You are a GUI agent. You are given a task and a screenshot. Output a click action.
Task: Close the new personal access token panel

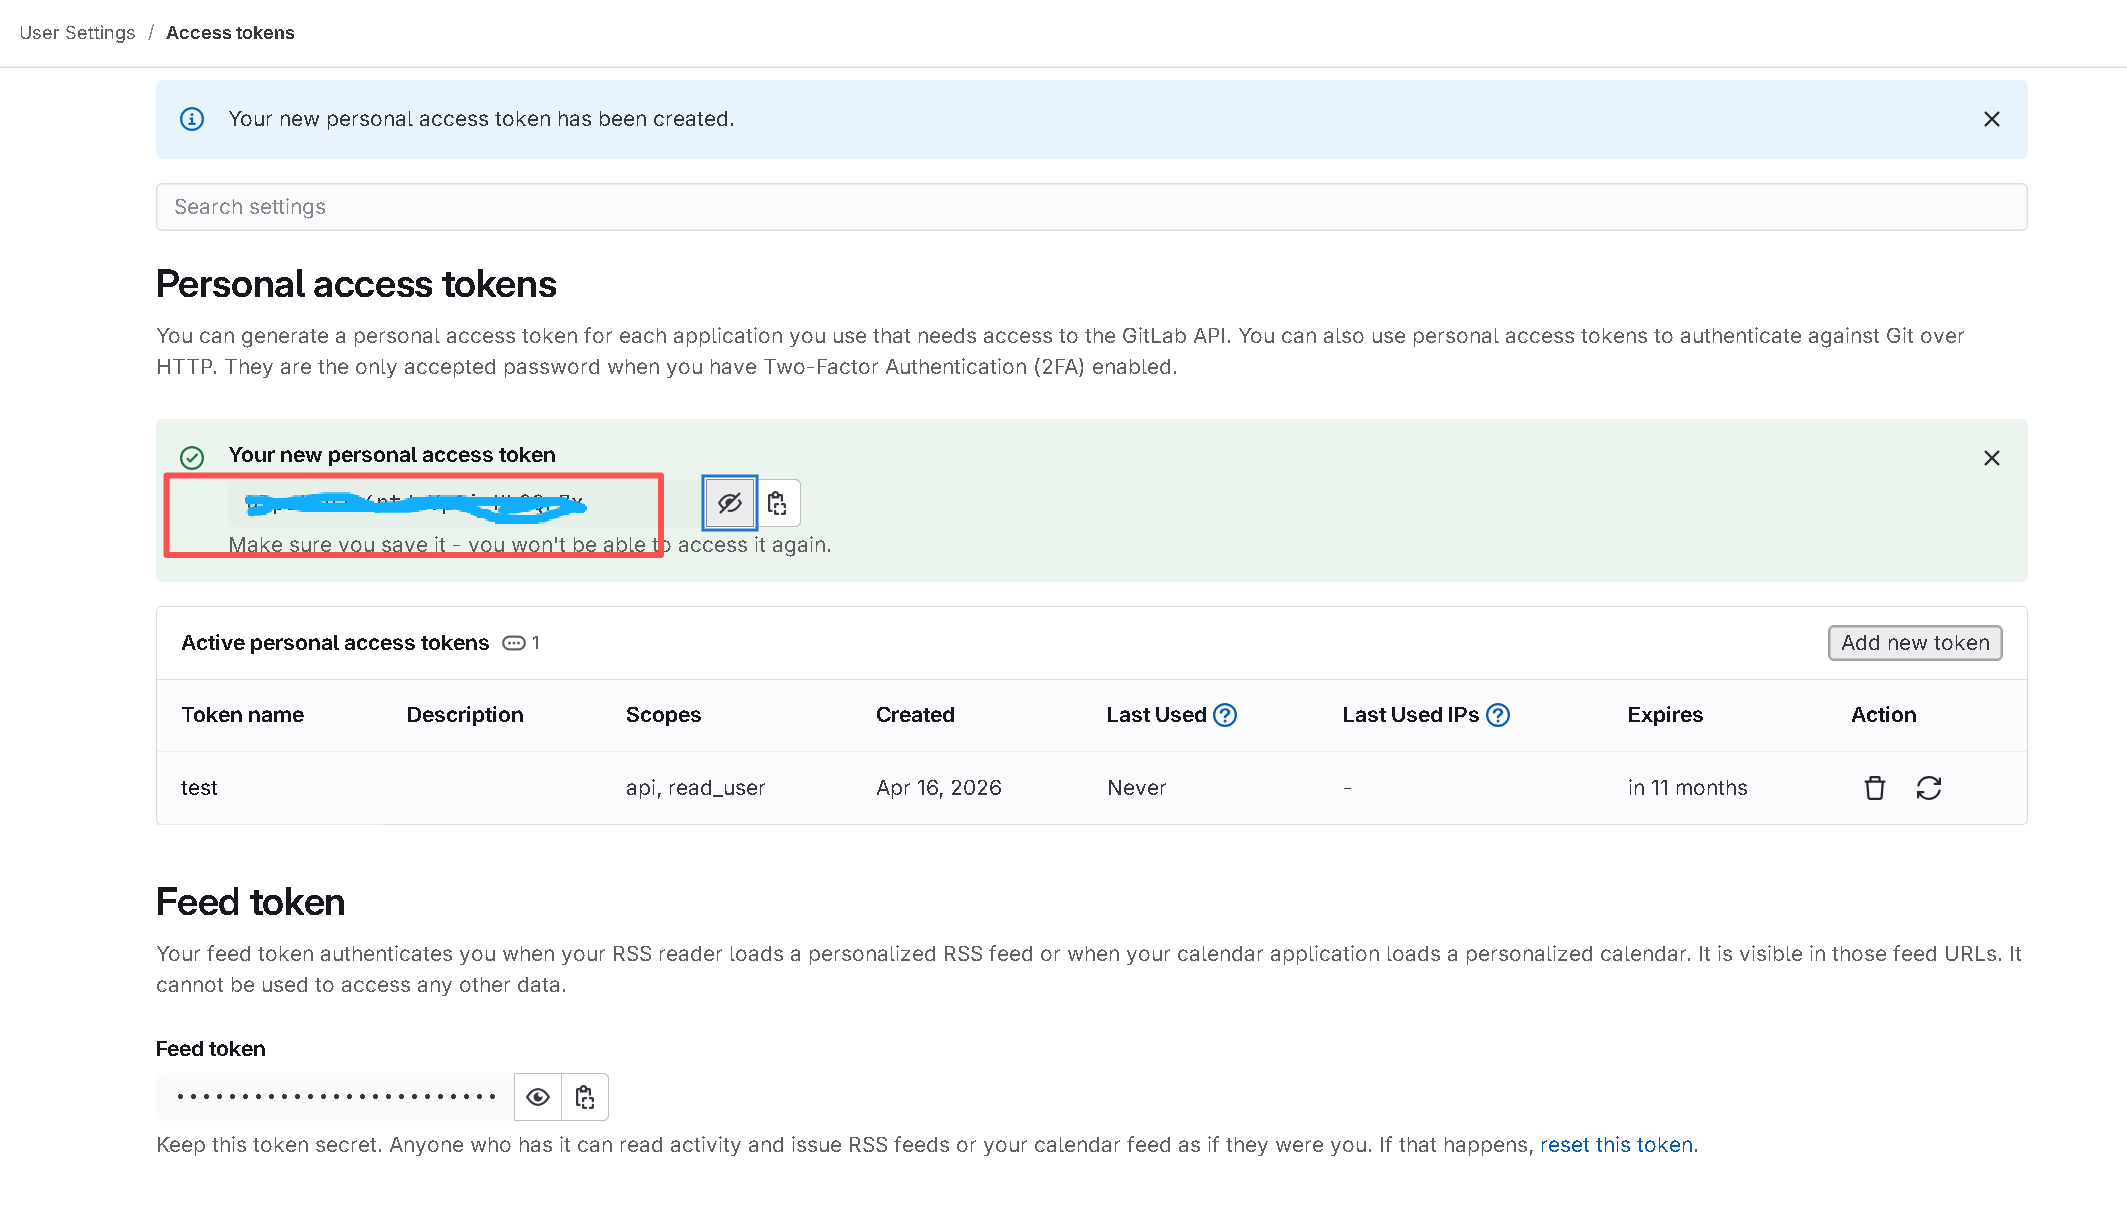1991,458
